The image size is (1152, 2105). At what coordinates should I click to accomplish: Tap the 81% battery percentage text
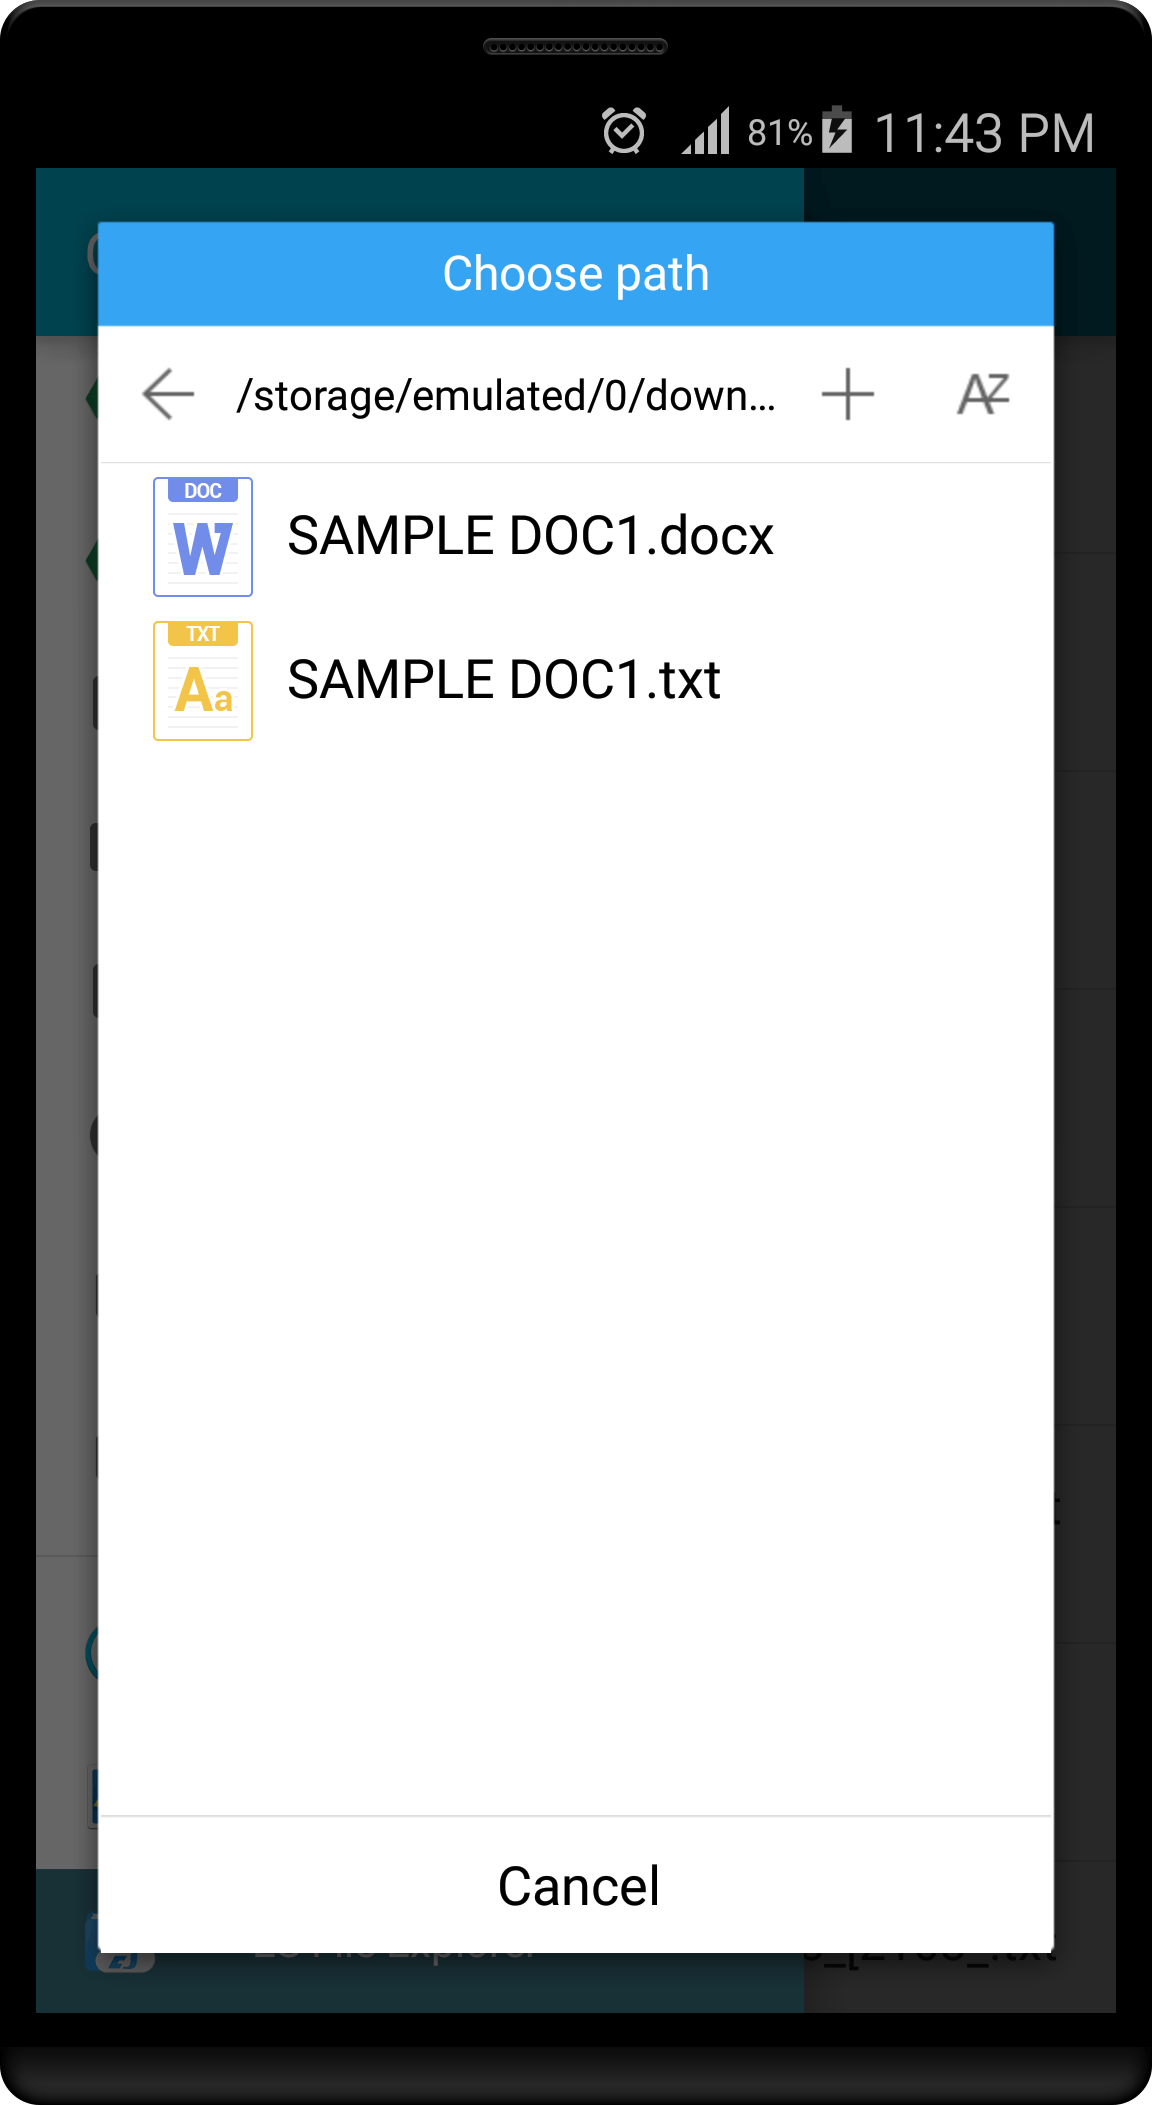pyautogui.click(x=779, y=132)
